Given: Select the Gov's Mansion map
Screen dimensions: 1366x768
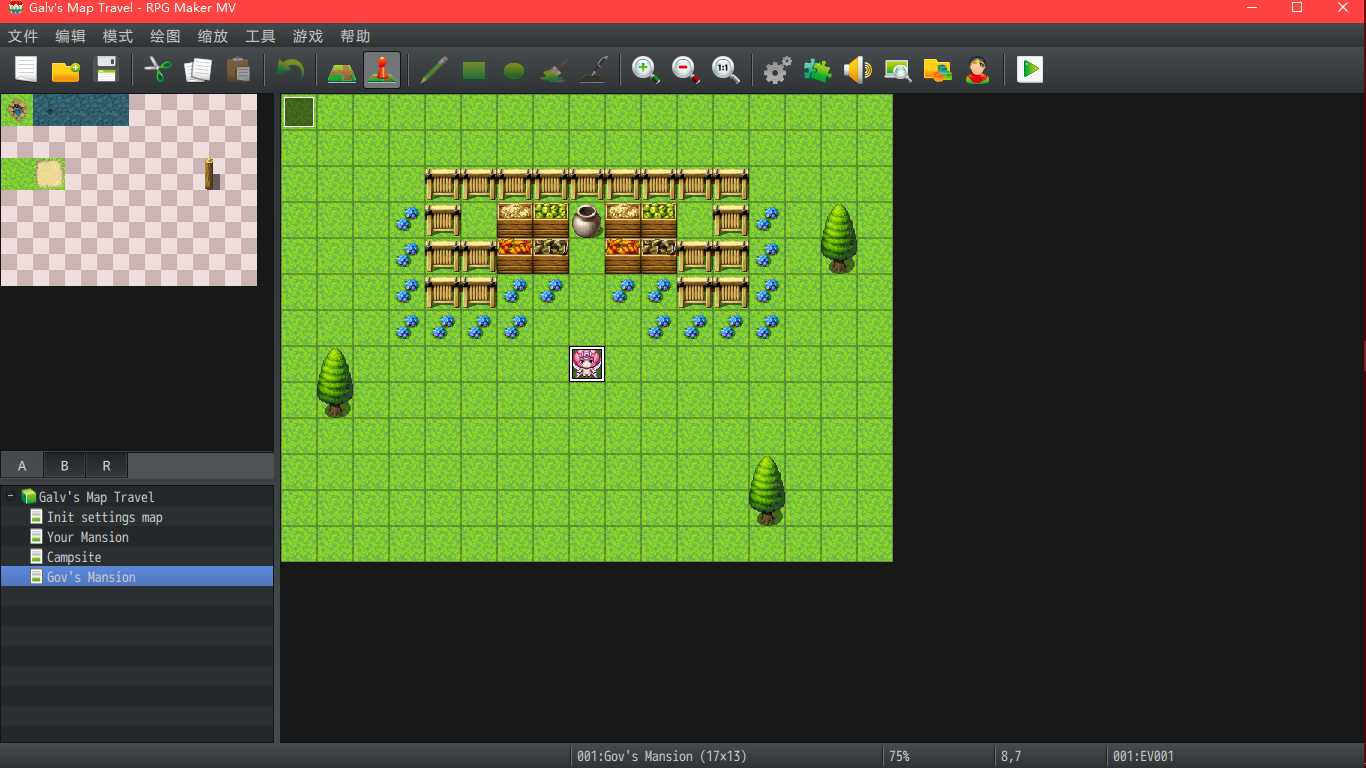Looking at the screenshot, I should point(91,577).
